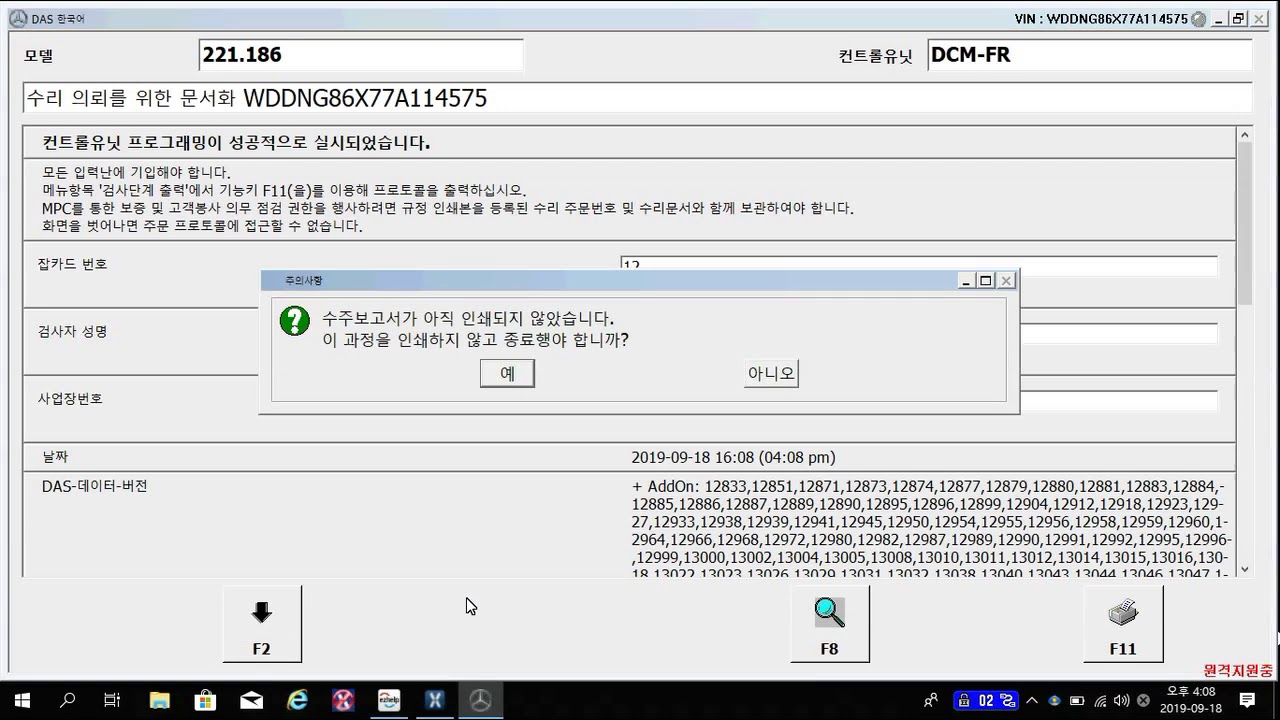Click the taskbar clock showing 4:08

pyautogui.click(x=1190, y=700)
